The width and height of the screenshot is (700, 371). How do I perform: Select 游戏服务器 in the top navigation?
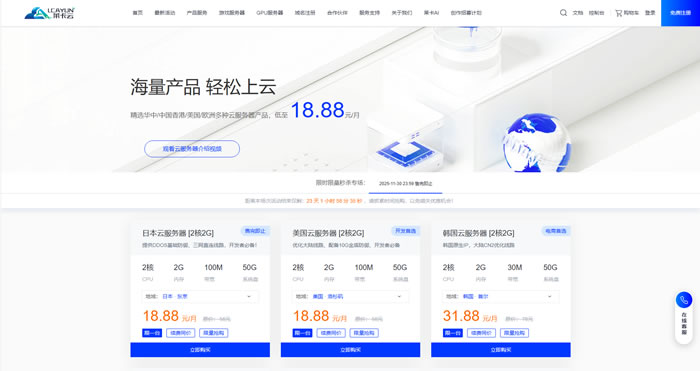(x=232, y=13)
